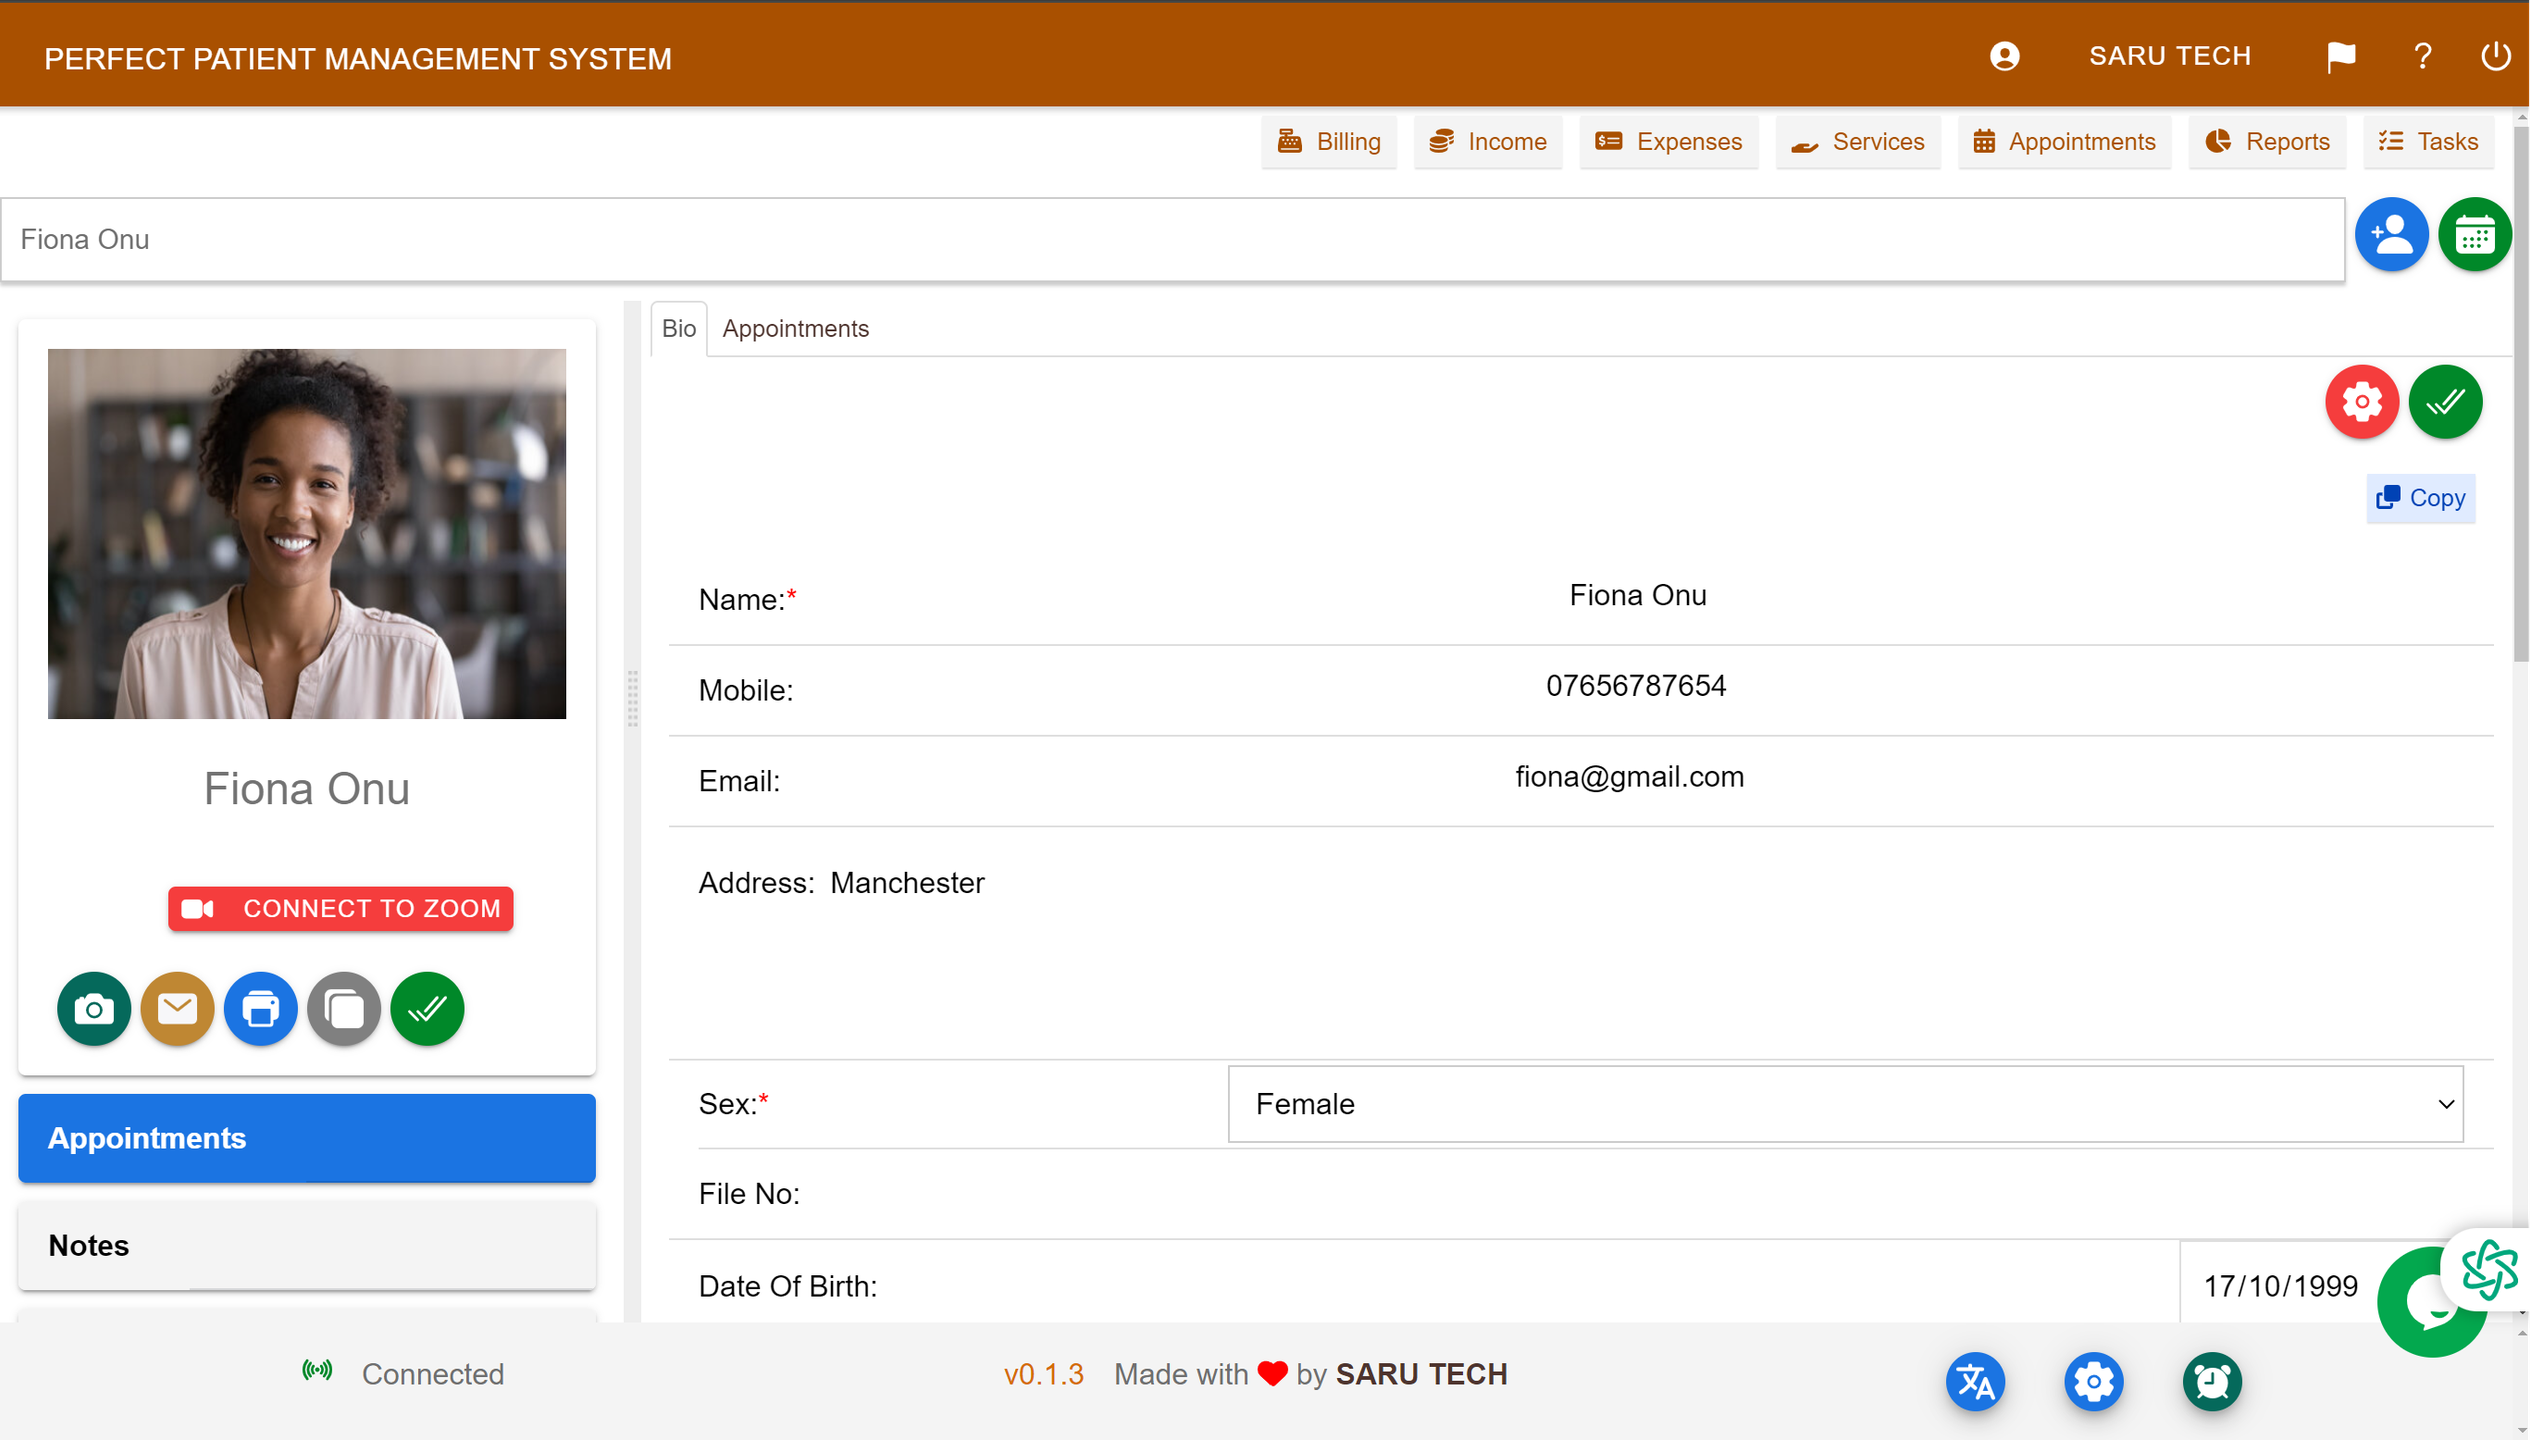The width and height of the screenshot is (2530, 1440).
Task: Click the Connect to Zoom button
Action: click(x=340, y=908)
